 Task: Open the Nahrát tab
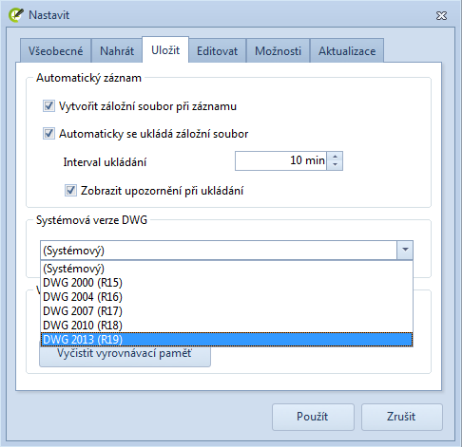point(117,51)
